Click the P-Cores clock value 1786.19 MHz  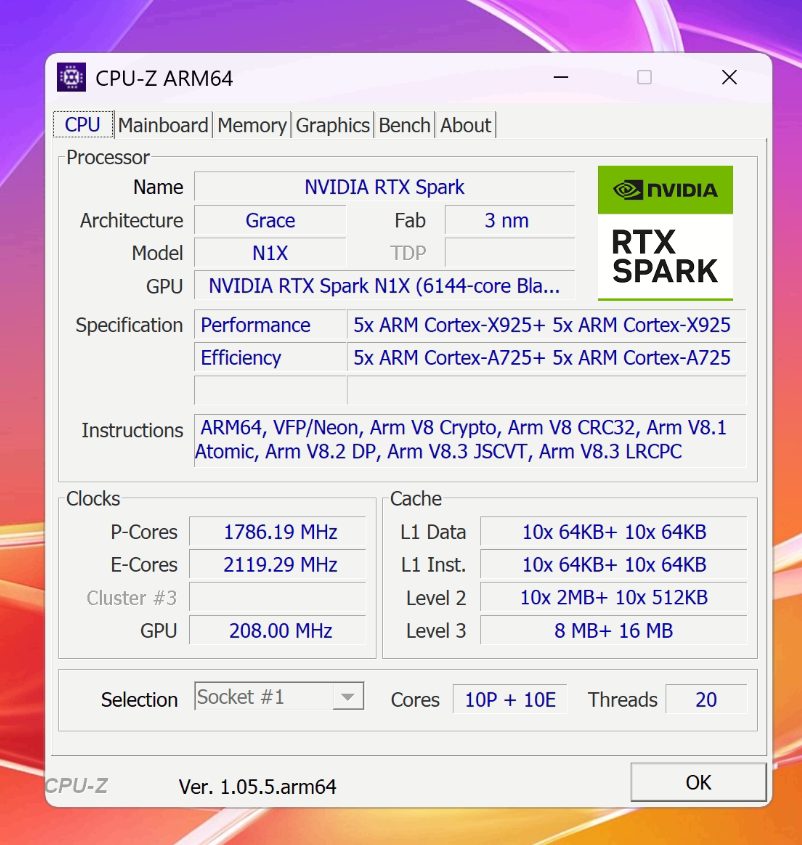coord(280,532)
